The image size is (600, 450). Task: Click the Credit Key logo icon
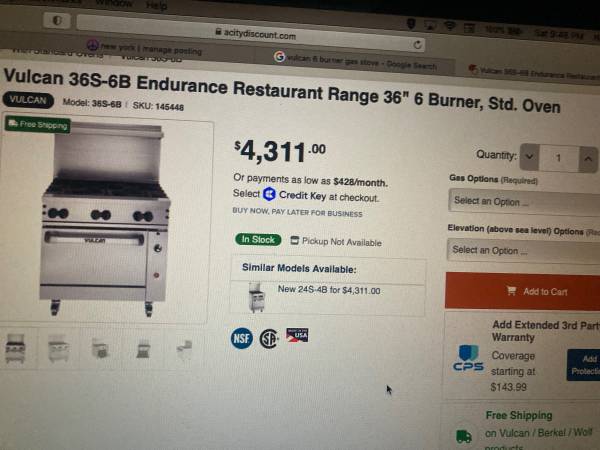(x=269, y=194)
